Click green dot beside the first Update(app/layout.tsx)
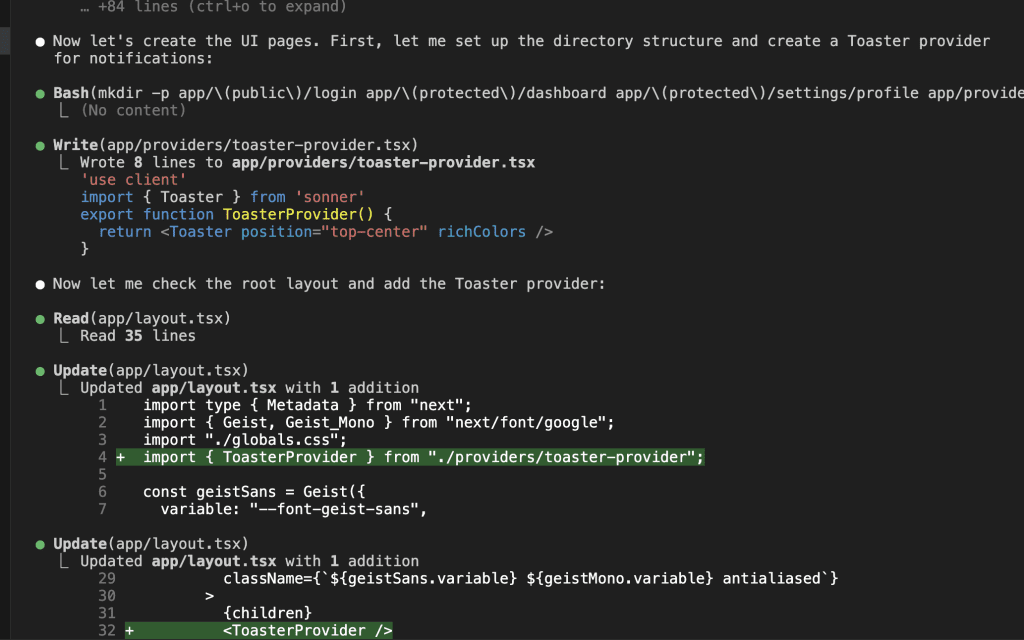 tap(40, 371)
